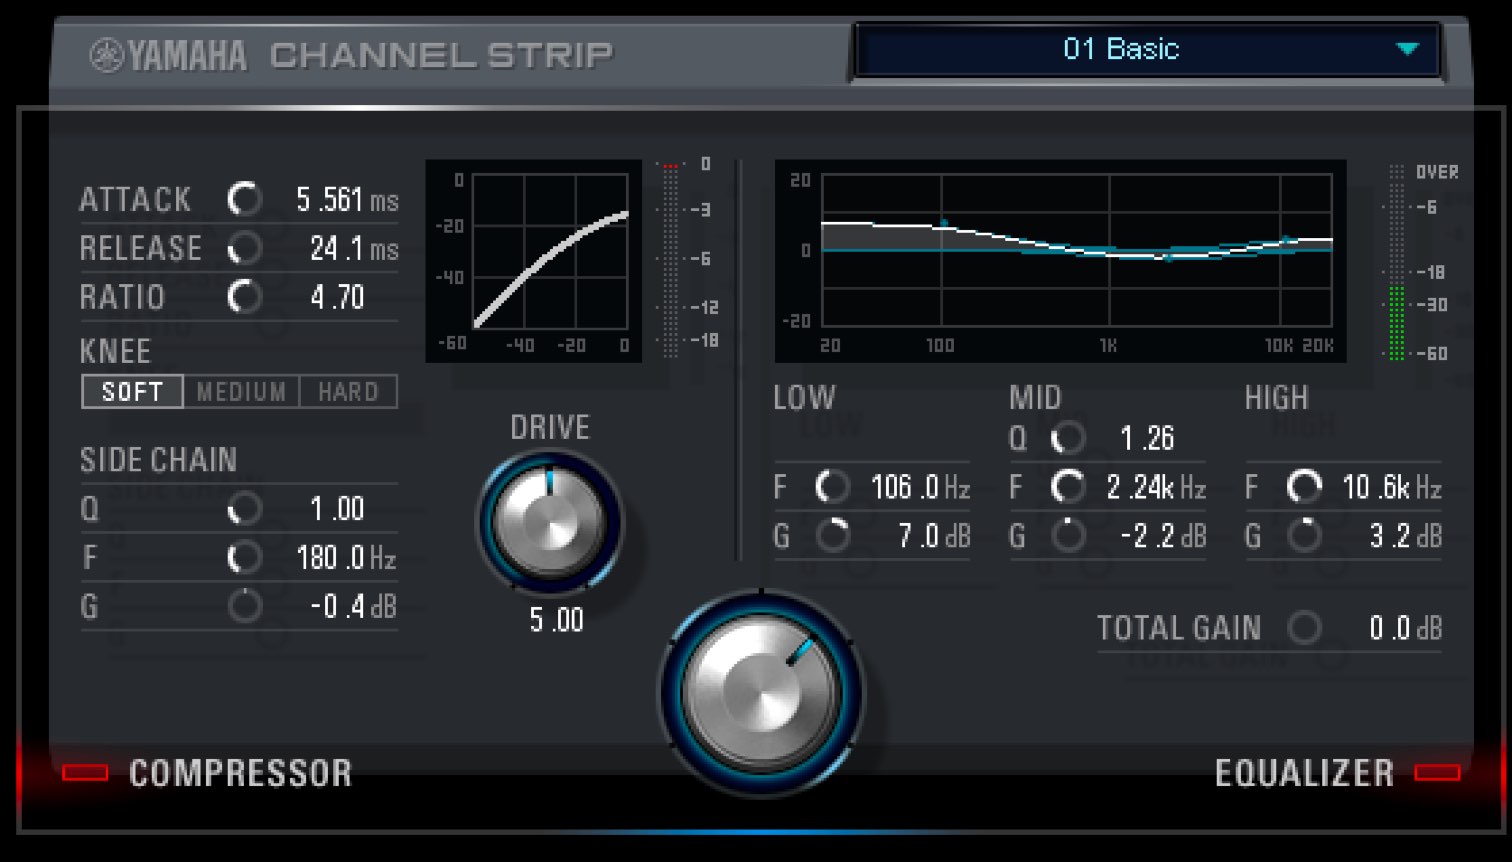This screenshot has width=1512, height=862.
Task: Click the large center morphing knob
Action: click(x=761, y=693)
